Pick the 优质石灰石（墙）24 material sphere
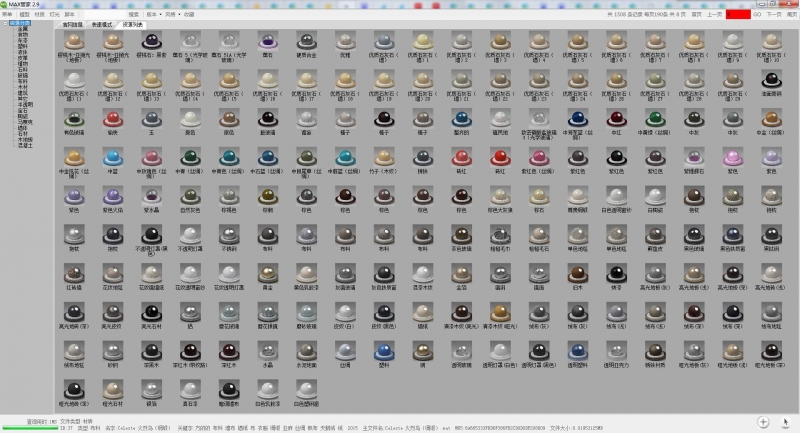Image resolution: width=800 pixels, height=433 pixels. point(578,80)
